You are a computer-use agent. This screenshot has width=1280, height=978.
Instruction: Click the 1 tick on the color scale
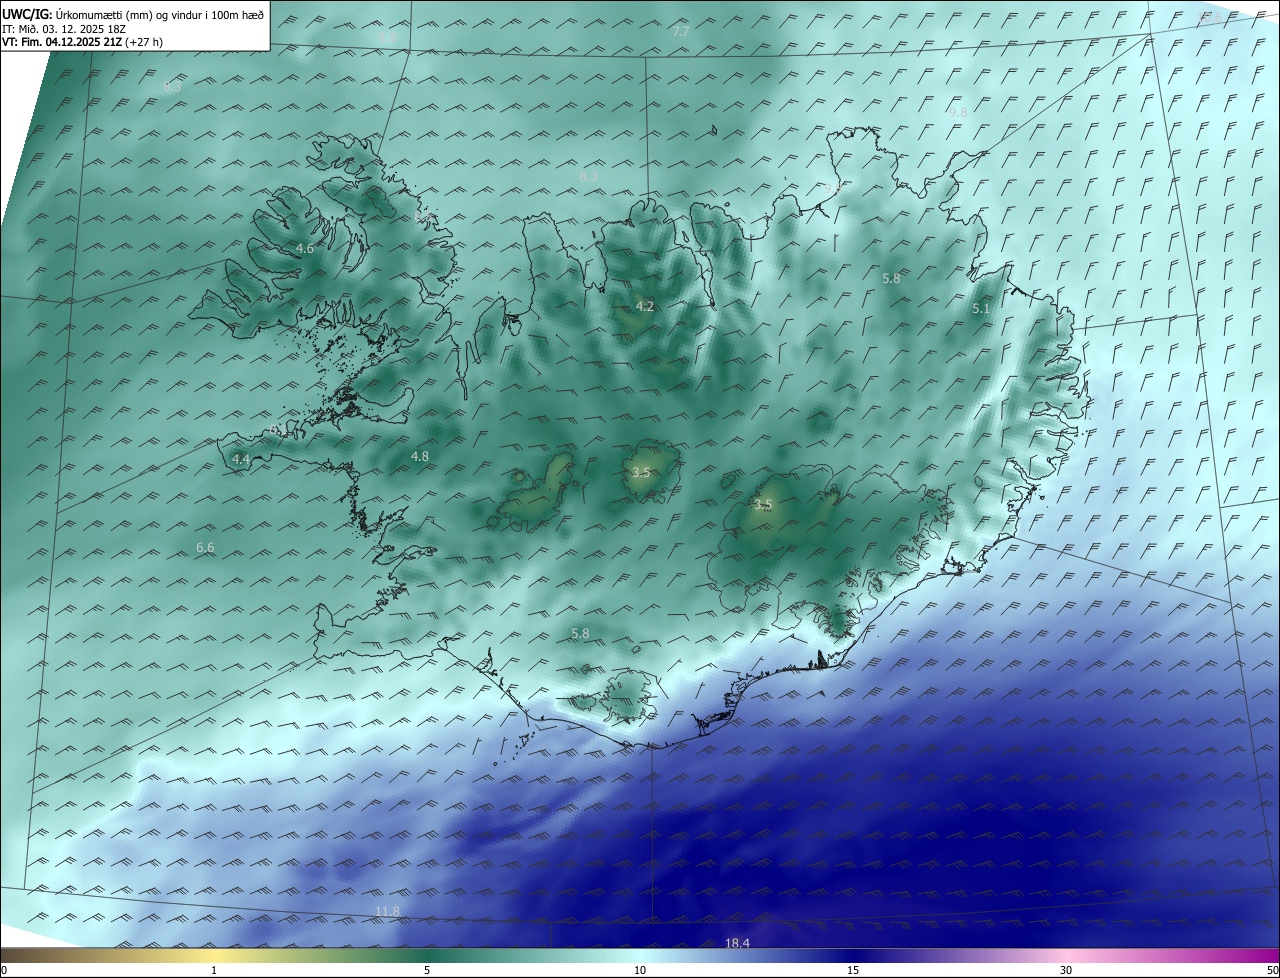pos(215,970)
